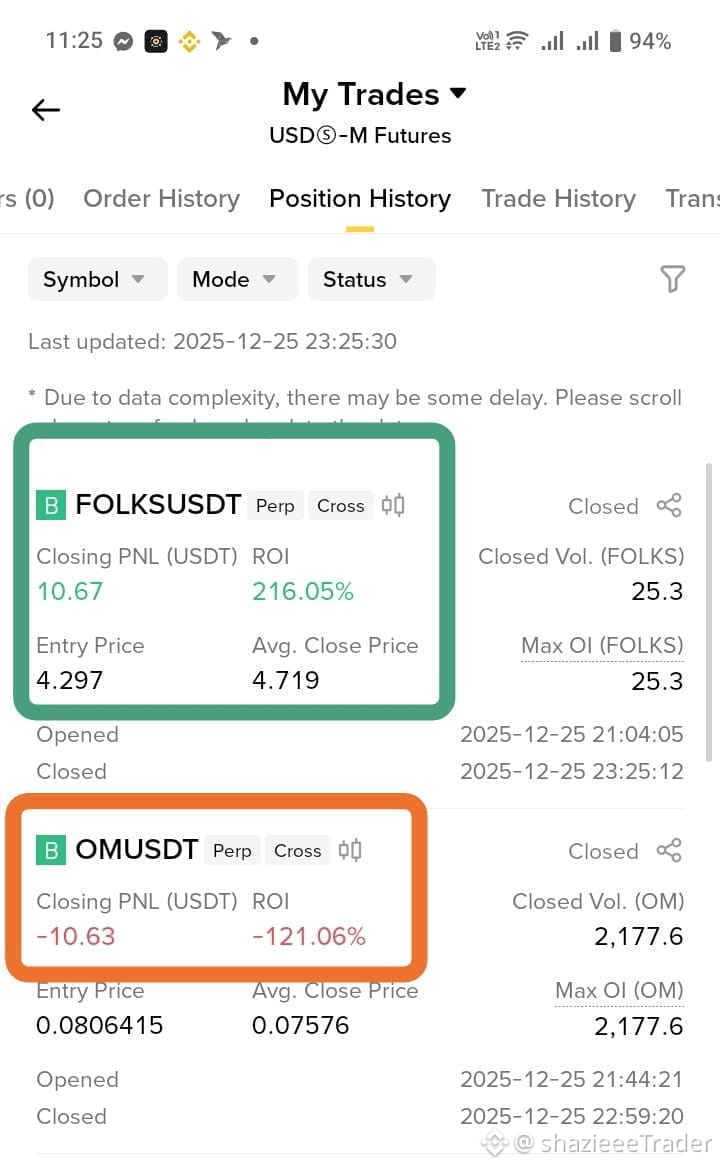Image resolution: width=720 pixels, height=1168 pixels.
Task: Tap the FOLKSUSDT symbol name
Action: (158, 504)
